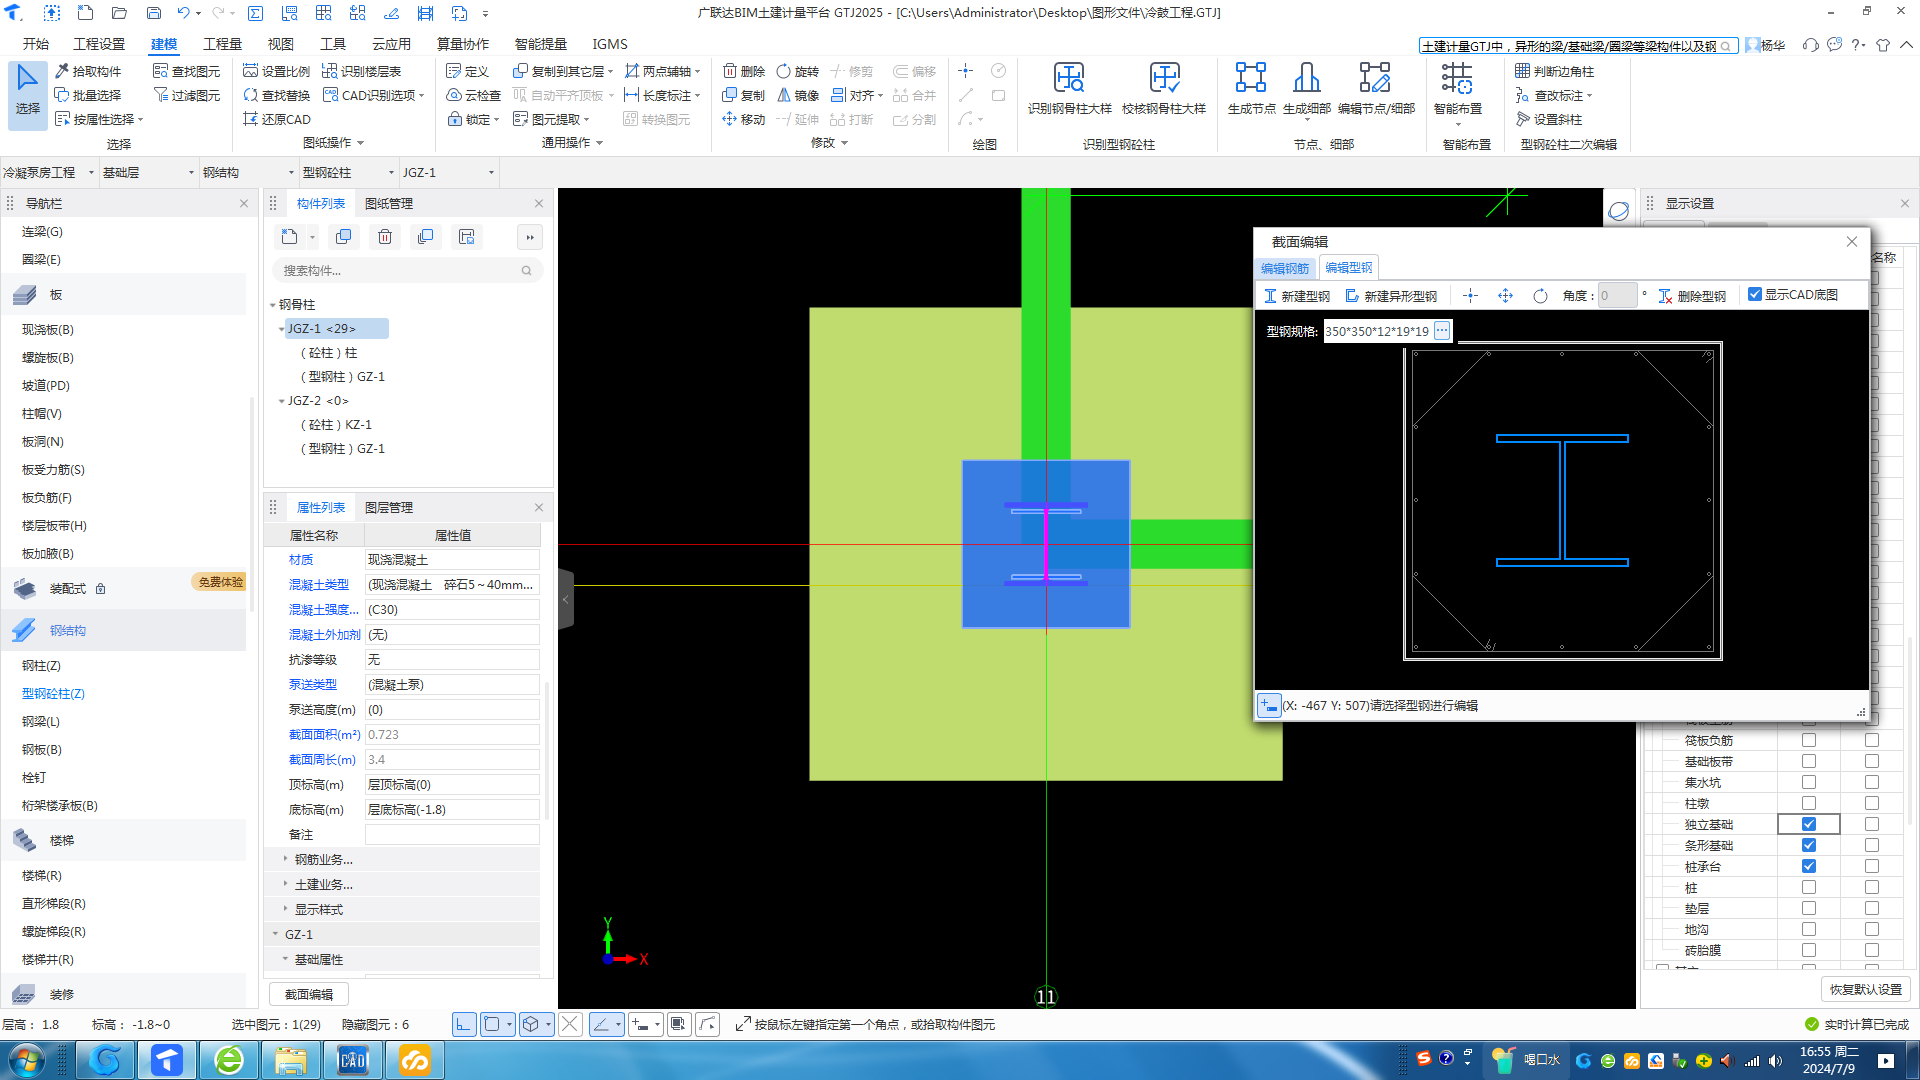Click the 判断边角柱 tool
This screenshot has width=1920, height=1080.
click(x=1555, y=71)
